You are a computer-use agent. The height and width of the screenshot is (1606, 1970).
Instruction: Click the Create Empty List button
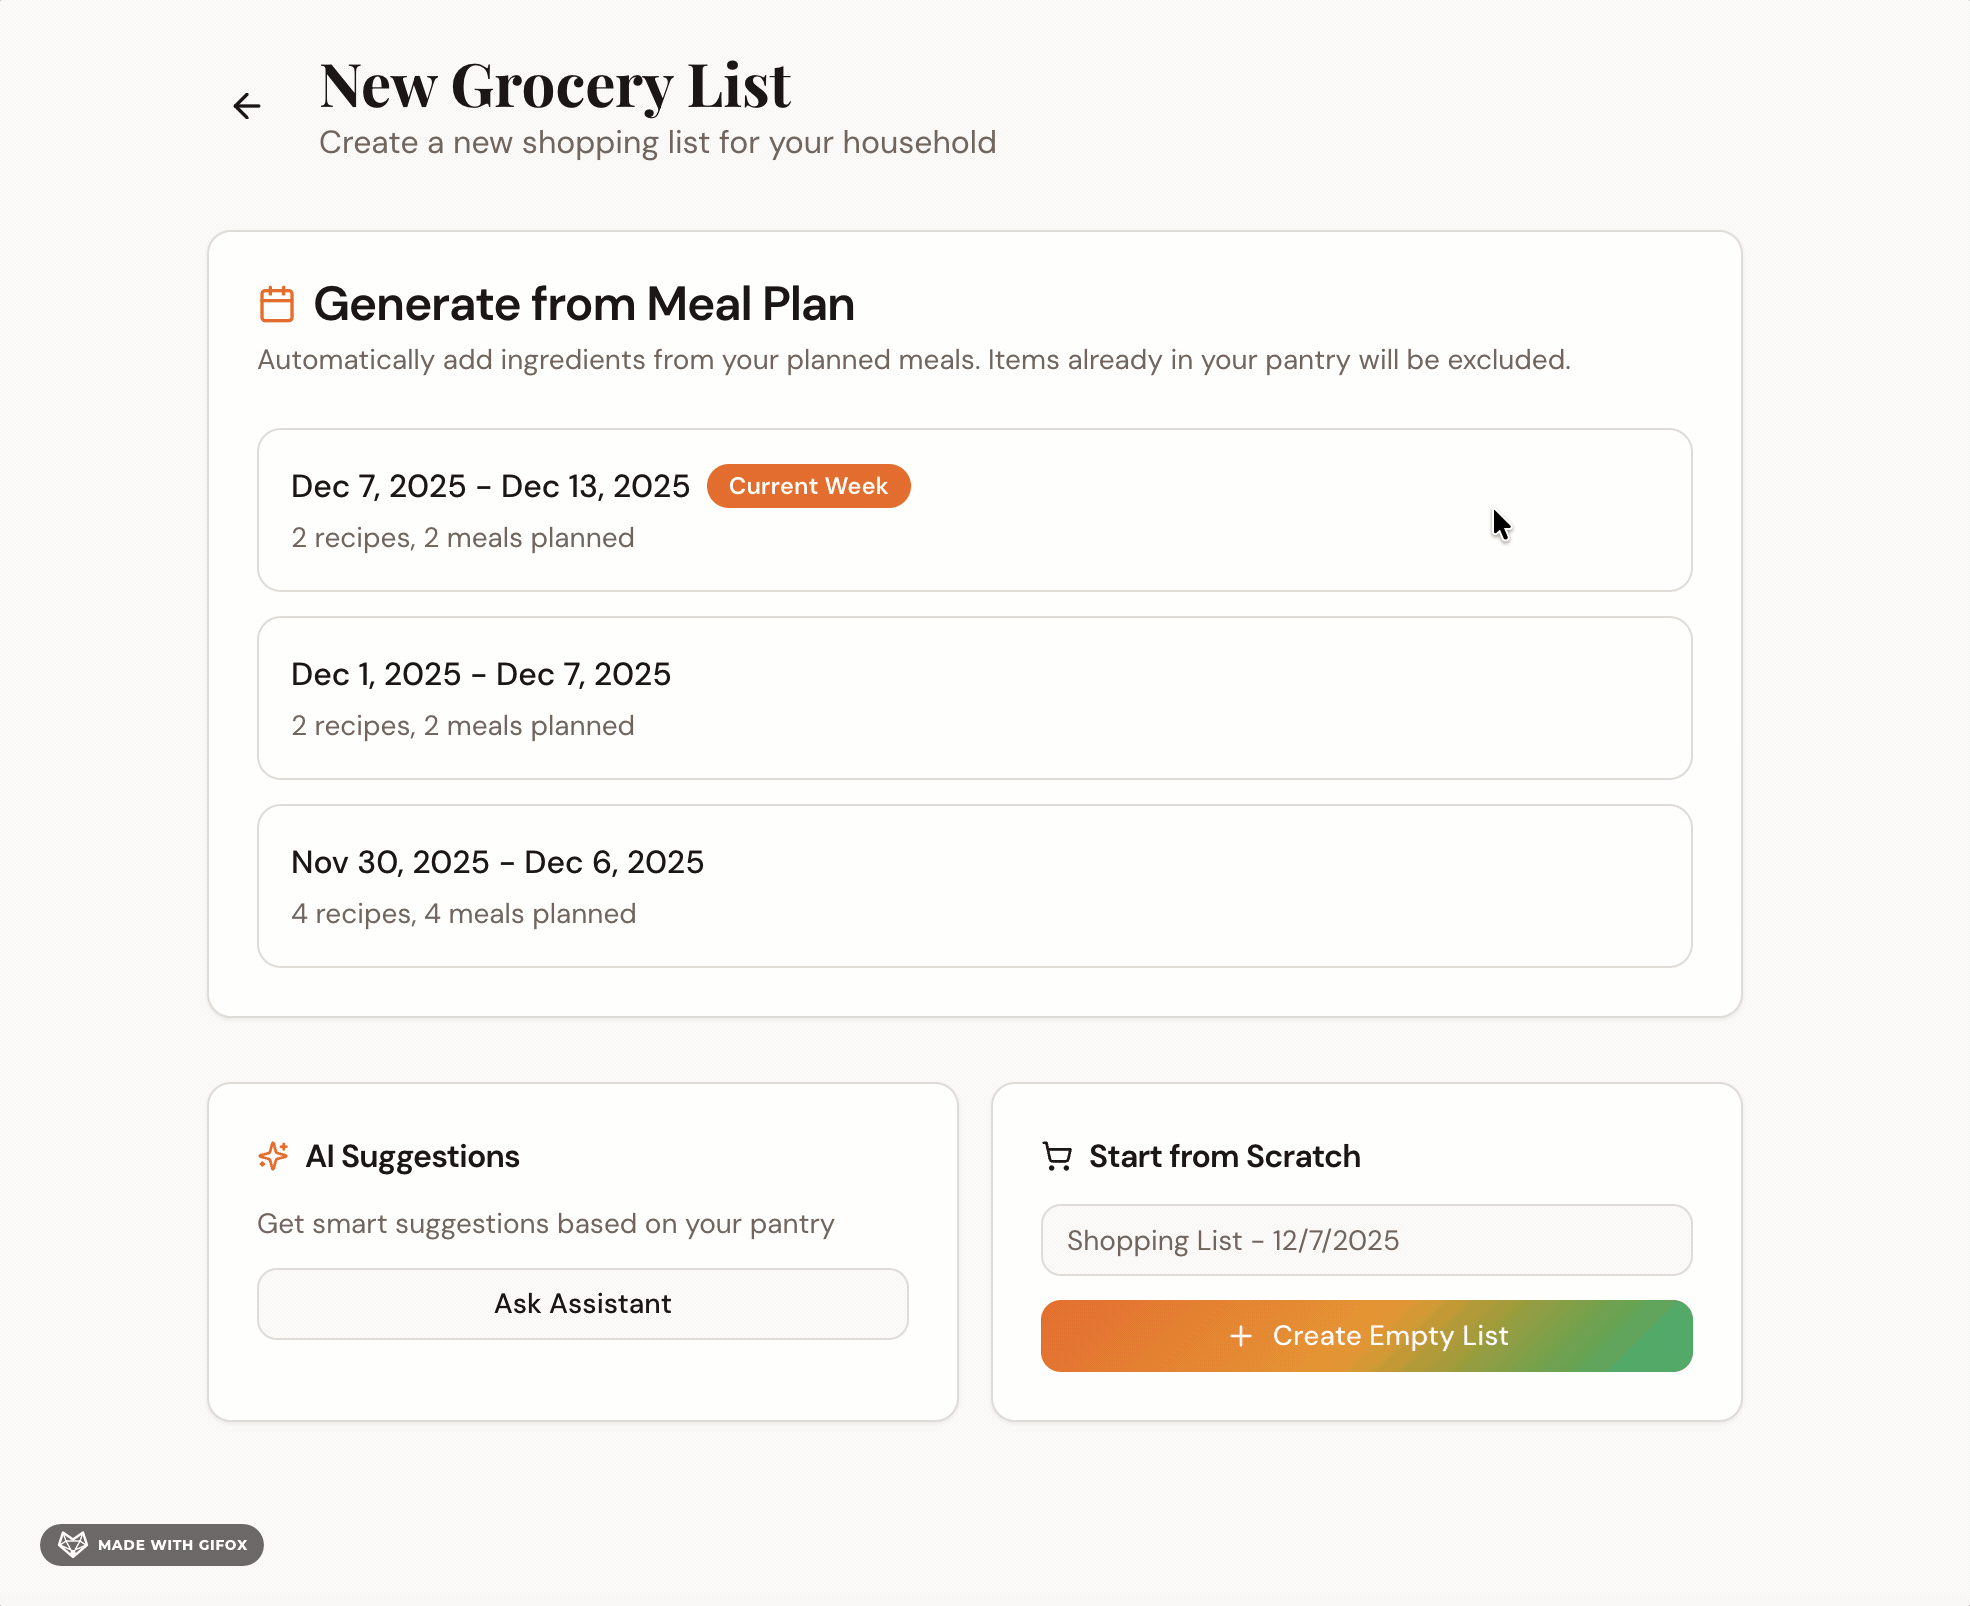1367,1336
